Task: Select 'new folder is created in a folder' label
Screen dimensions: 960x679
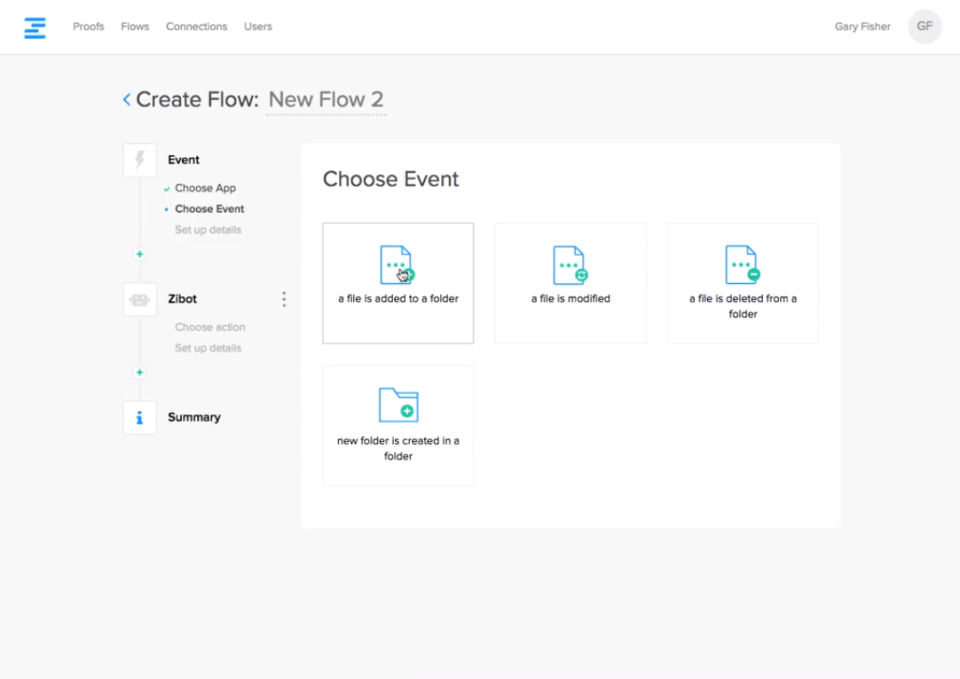Action: (398, 448)
